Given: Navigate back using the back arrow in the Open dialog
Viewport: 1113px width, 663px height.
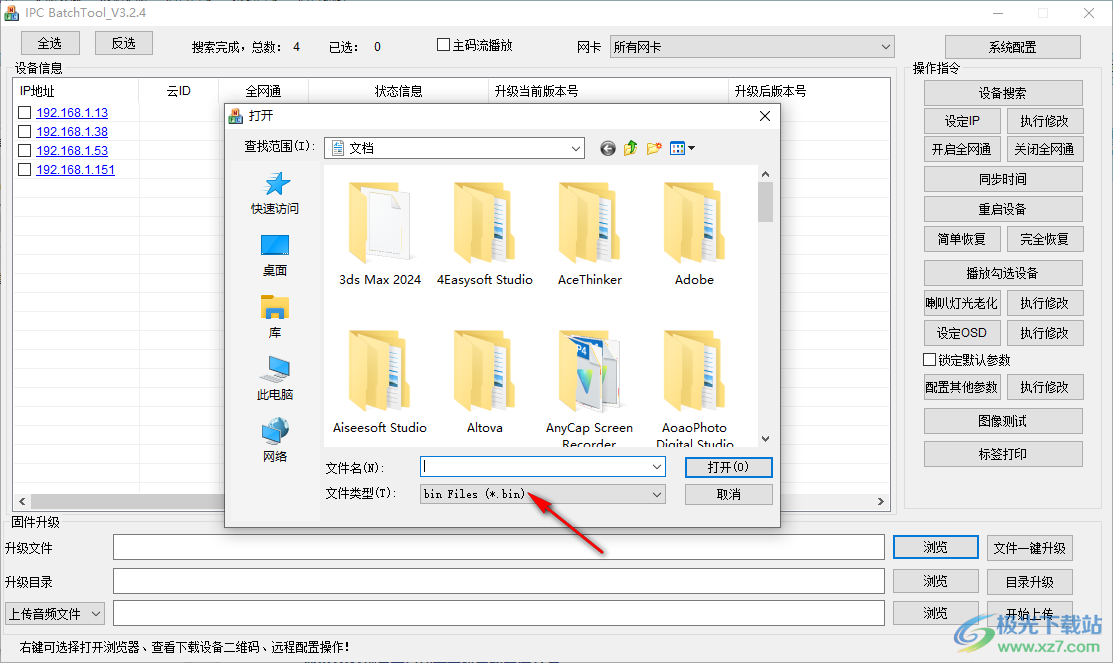Looking at the screenshot, I should [x=607, y=147].
